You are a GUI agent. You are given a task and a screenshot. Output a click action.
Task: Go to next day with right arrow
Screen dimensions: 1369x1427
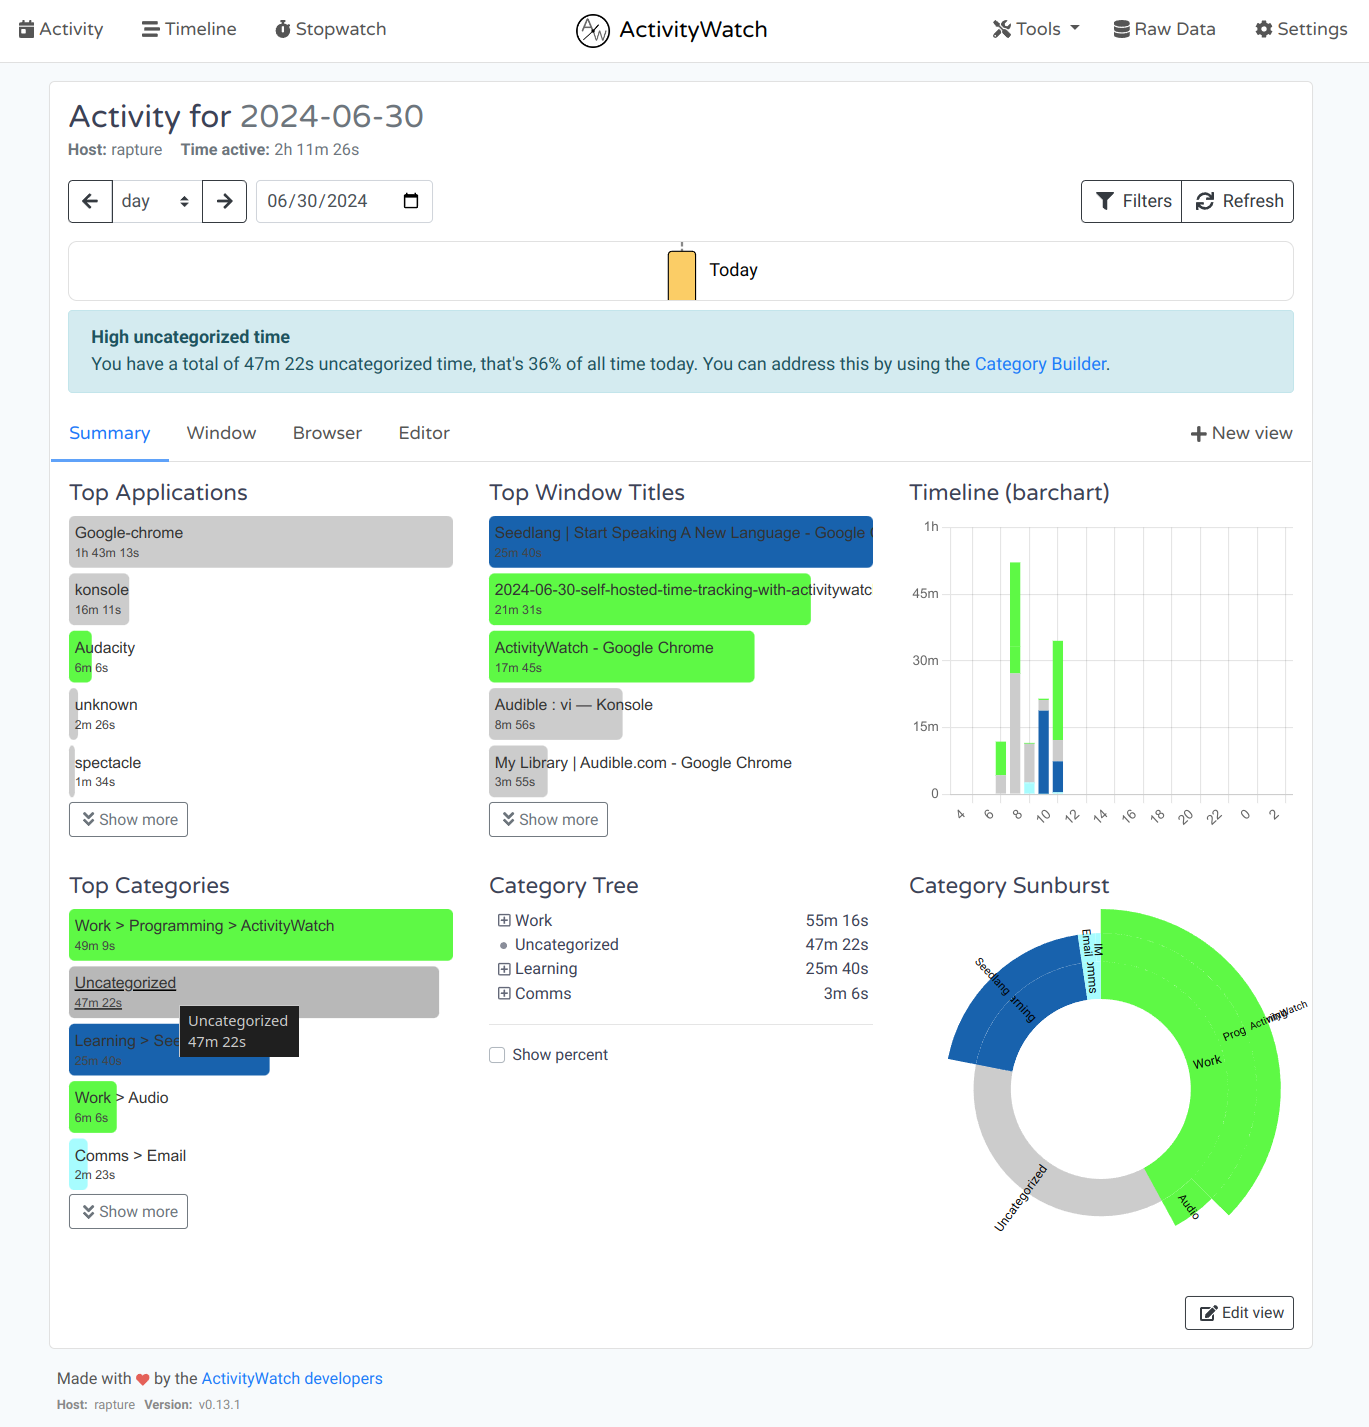pyautogui.click(x=224, y=201)
